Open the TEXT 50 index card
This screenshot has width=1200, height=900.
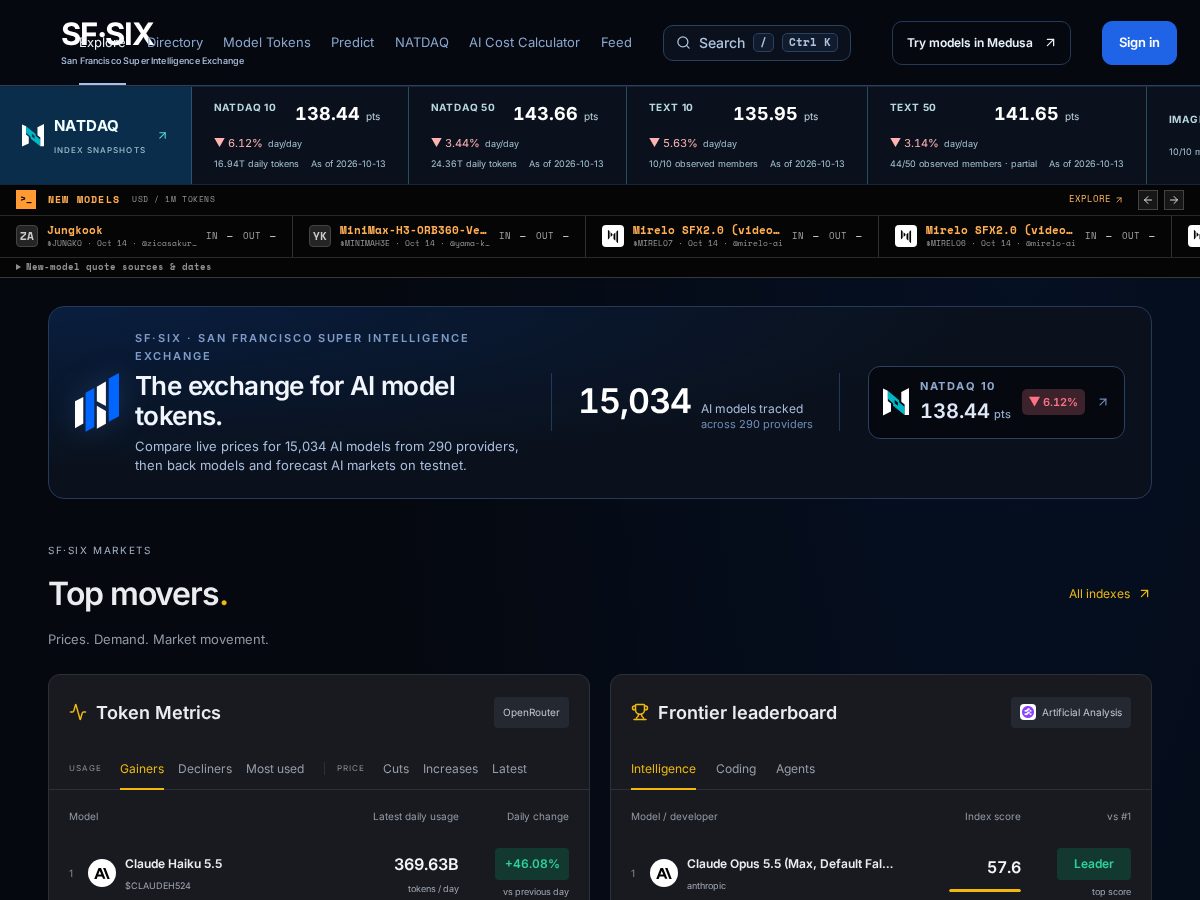coord(1006,135)
